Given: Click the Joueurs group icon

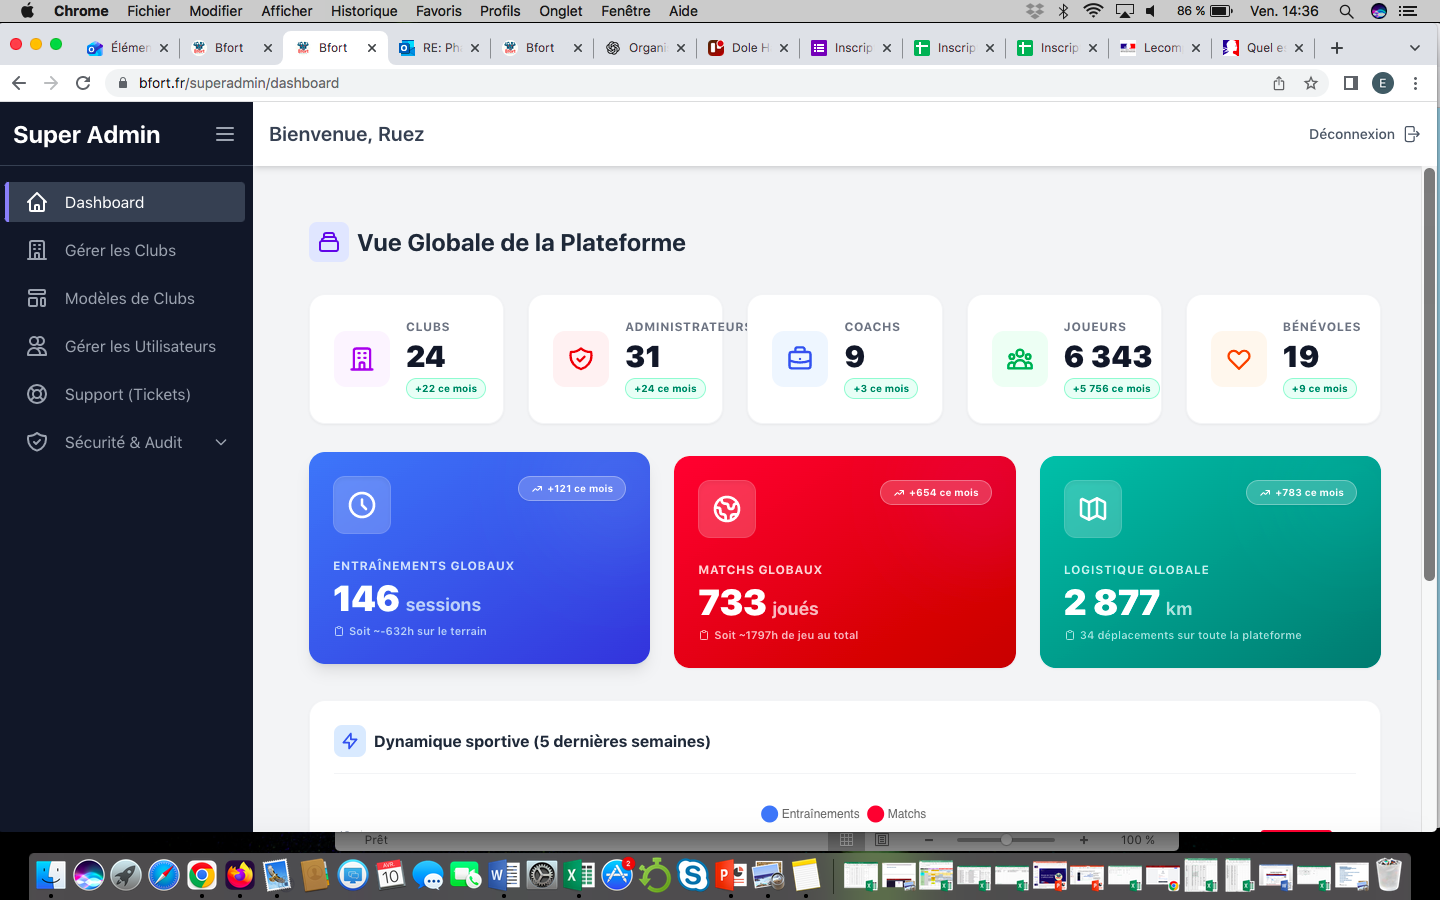Looking at the screenshot, I should [x=1020, y=359].
